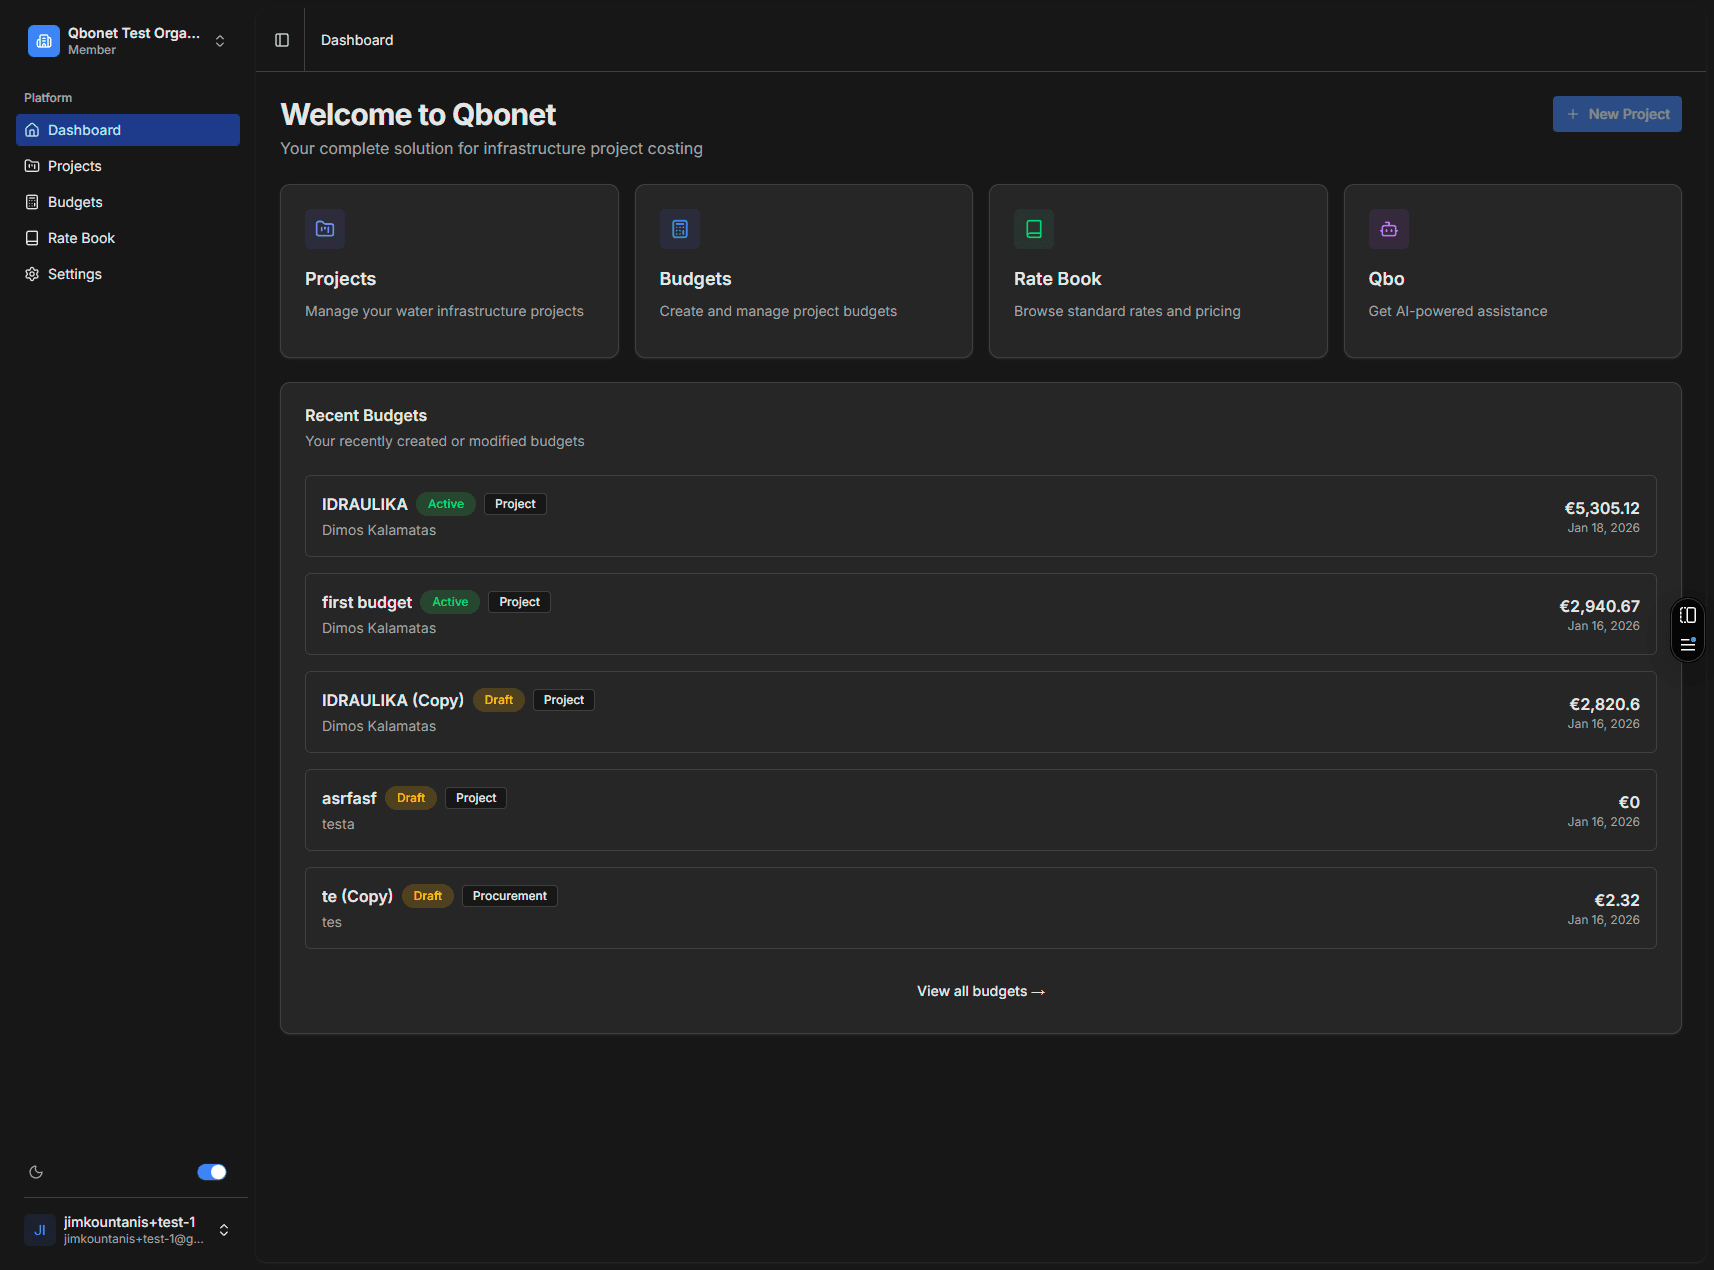This screenshot has height=1270, width=1714.
Task: Click Project badge on first budget row
Action: (520, 602)
